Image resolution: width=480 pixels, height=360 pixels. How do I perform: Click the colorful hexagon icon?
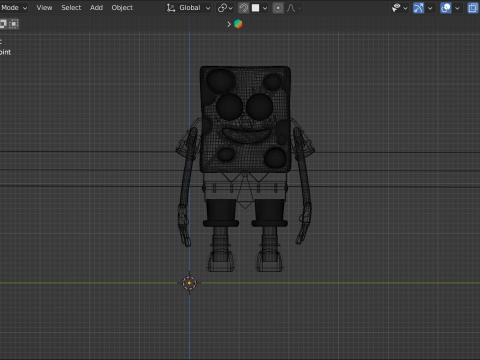tap(238, 24)
